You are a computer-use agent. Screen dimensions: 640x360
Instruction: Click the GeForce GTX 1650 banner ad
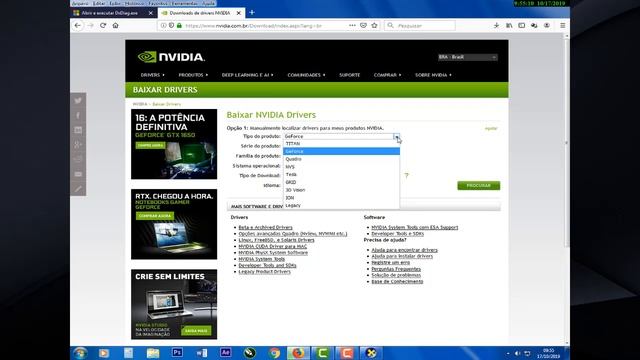(174, 144)
